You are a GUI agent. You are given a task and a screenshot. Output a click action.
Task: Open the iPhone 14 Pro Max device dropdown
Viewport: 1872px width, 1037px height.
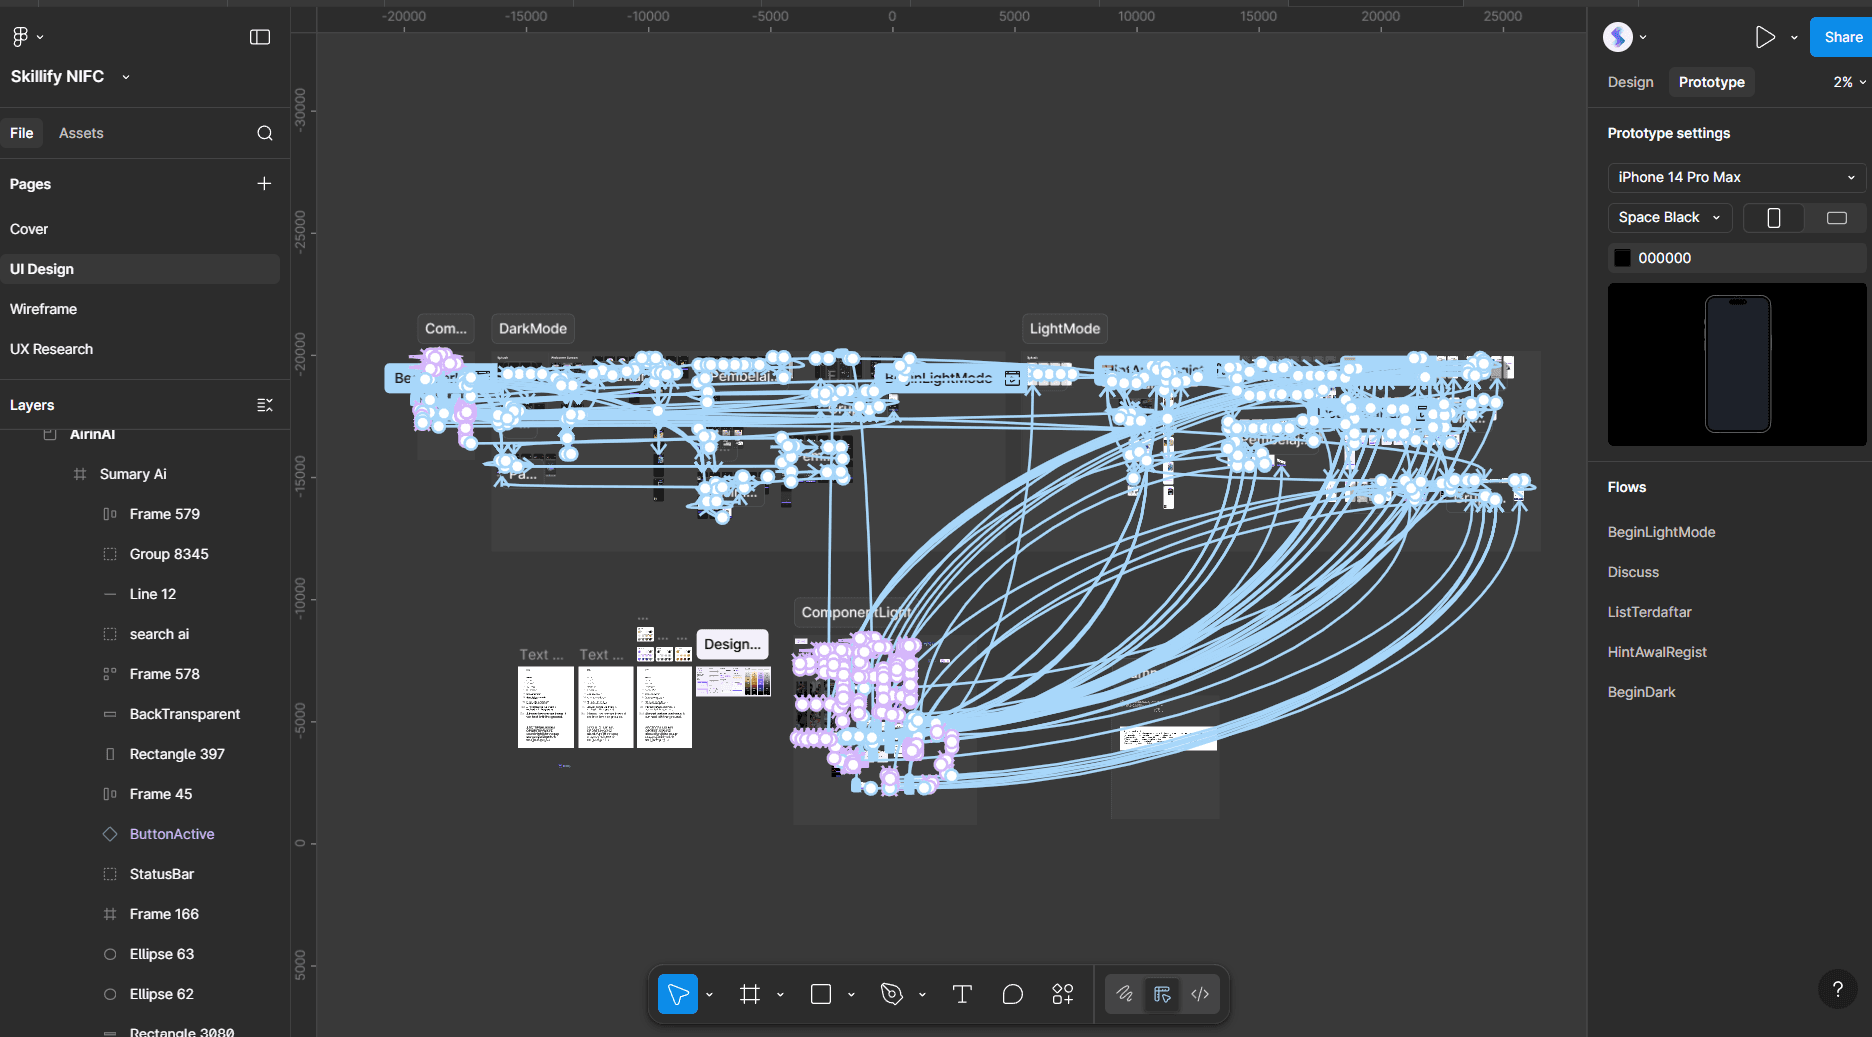tap(1737, 177)
